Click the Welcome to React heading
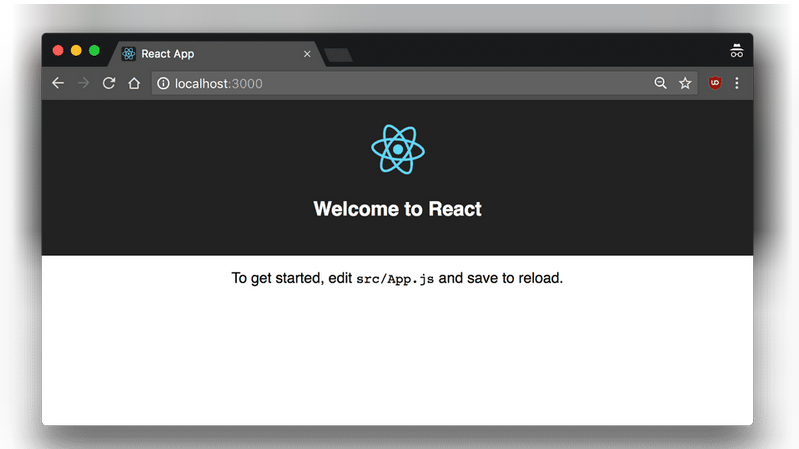Screen dimensions: 799x449 pos(397,209)
